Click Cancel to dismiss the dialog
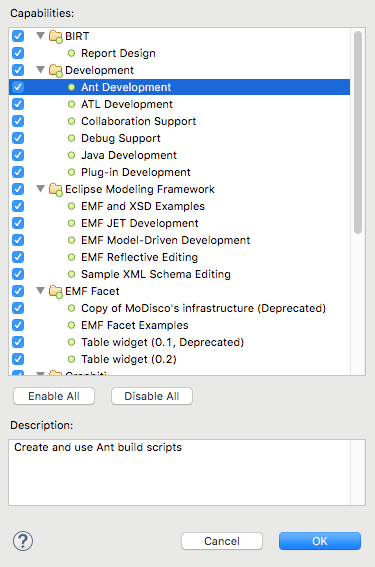The width and height of the screenshot is (375, 567). (x=222, y=541)
